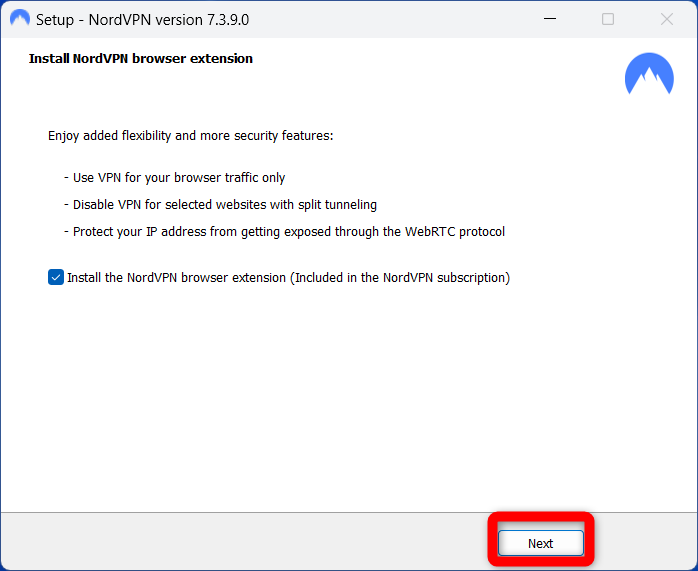Viewport: 698px width, 571px height.
Task: Click the 'Install NordVPN browser extension' heading
Action: coord(140,59)
